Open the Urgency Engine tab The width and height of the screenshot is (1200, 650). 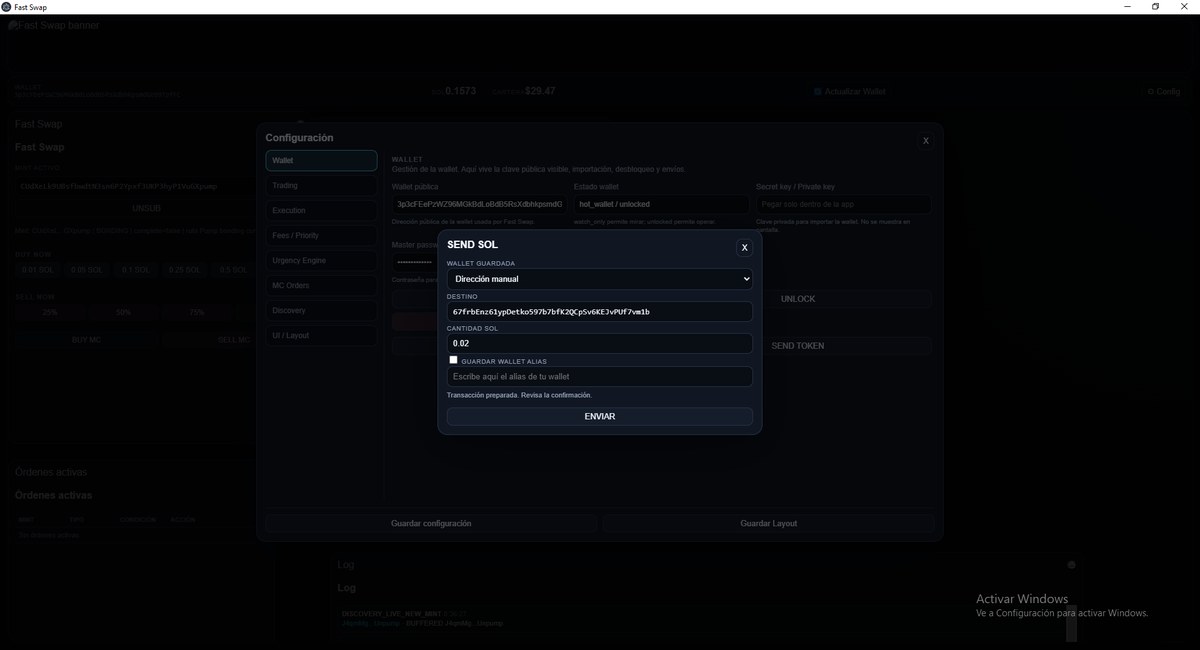(x=321, y=260)
